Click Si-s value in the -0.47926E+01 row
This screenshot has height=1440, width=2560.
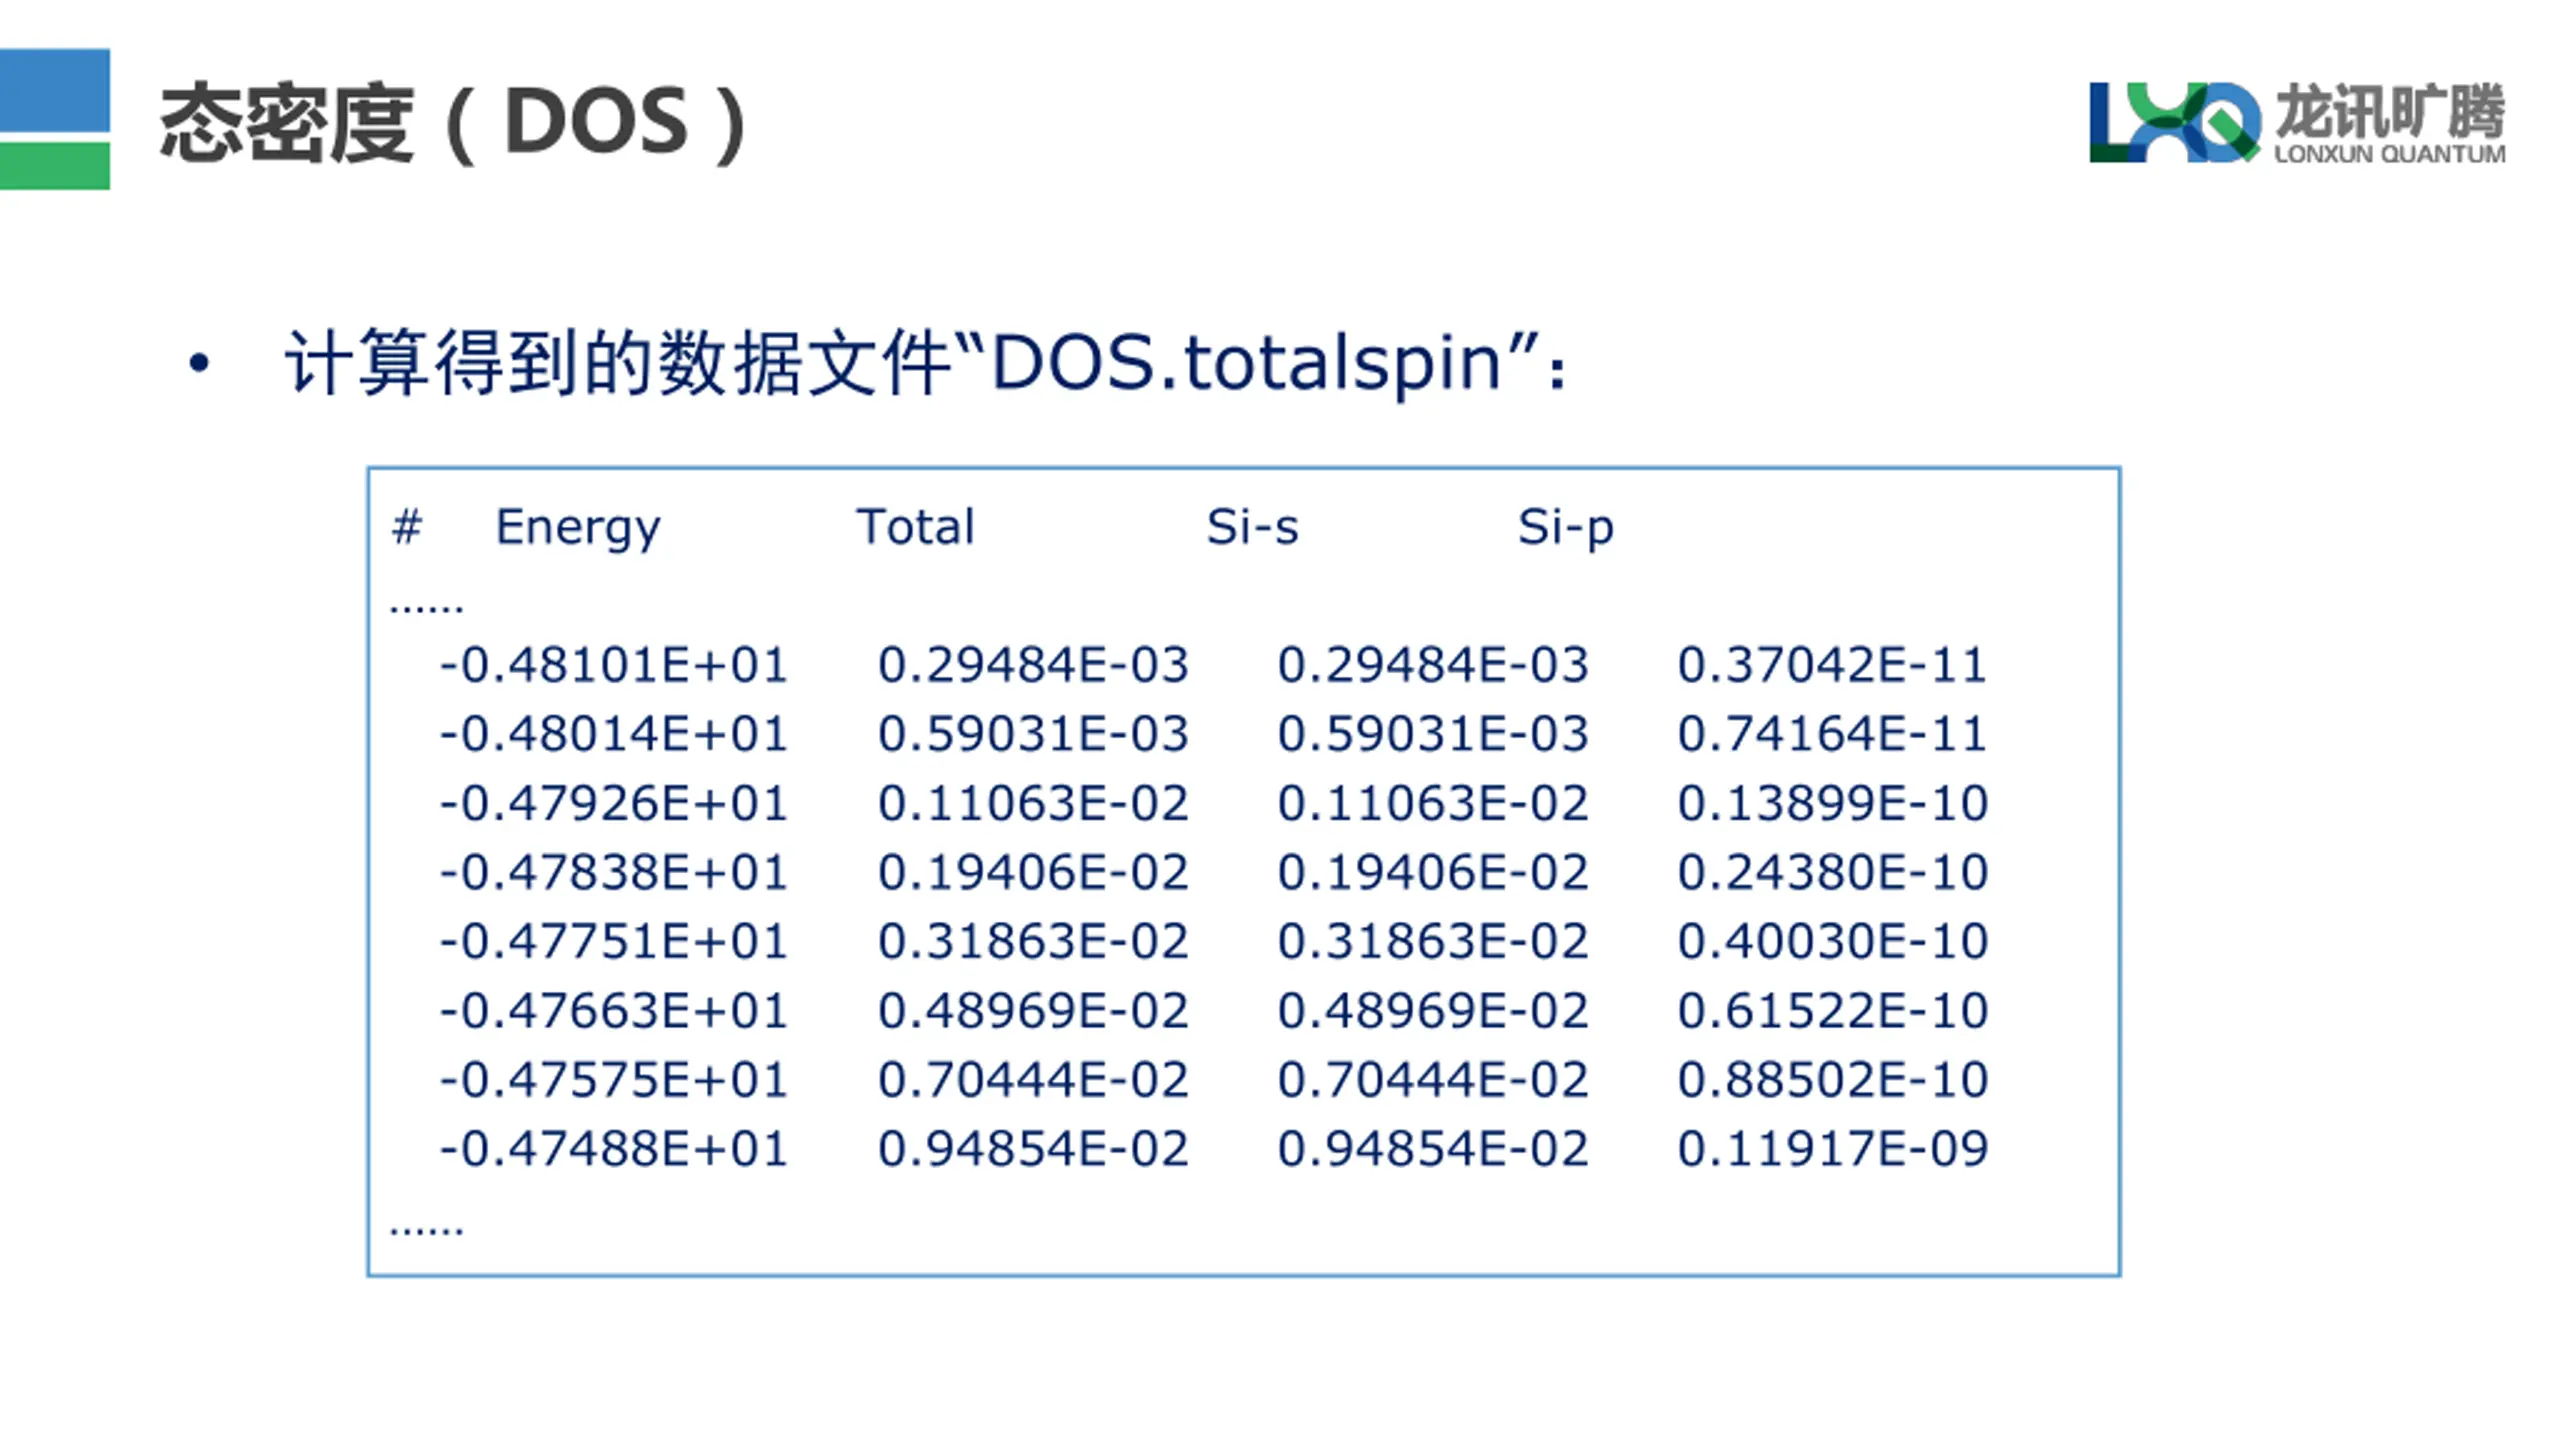[x=1433, y=803]
